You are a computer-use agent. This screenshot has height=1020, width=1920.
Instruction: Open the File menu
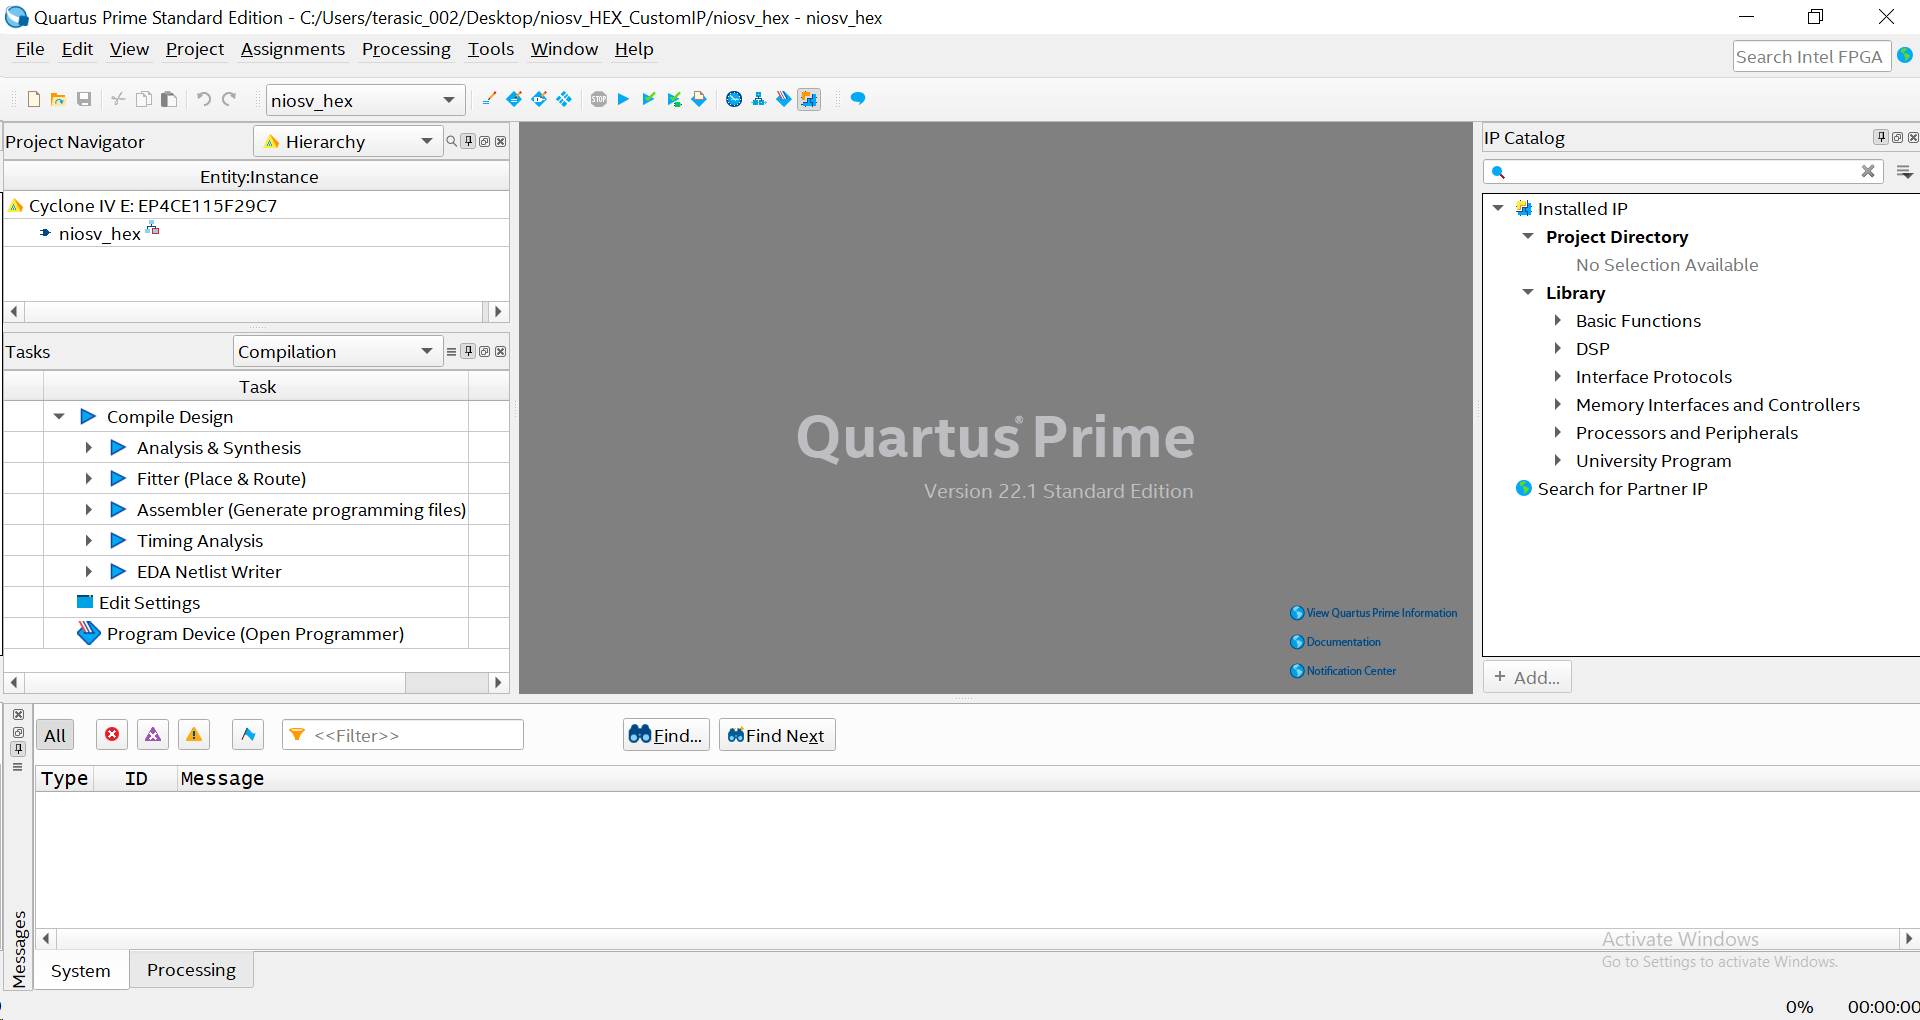(30, 49)
